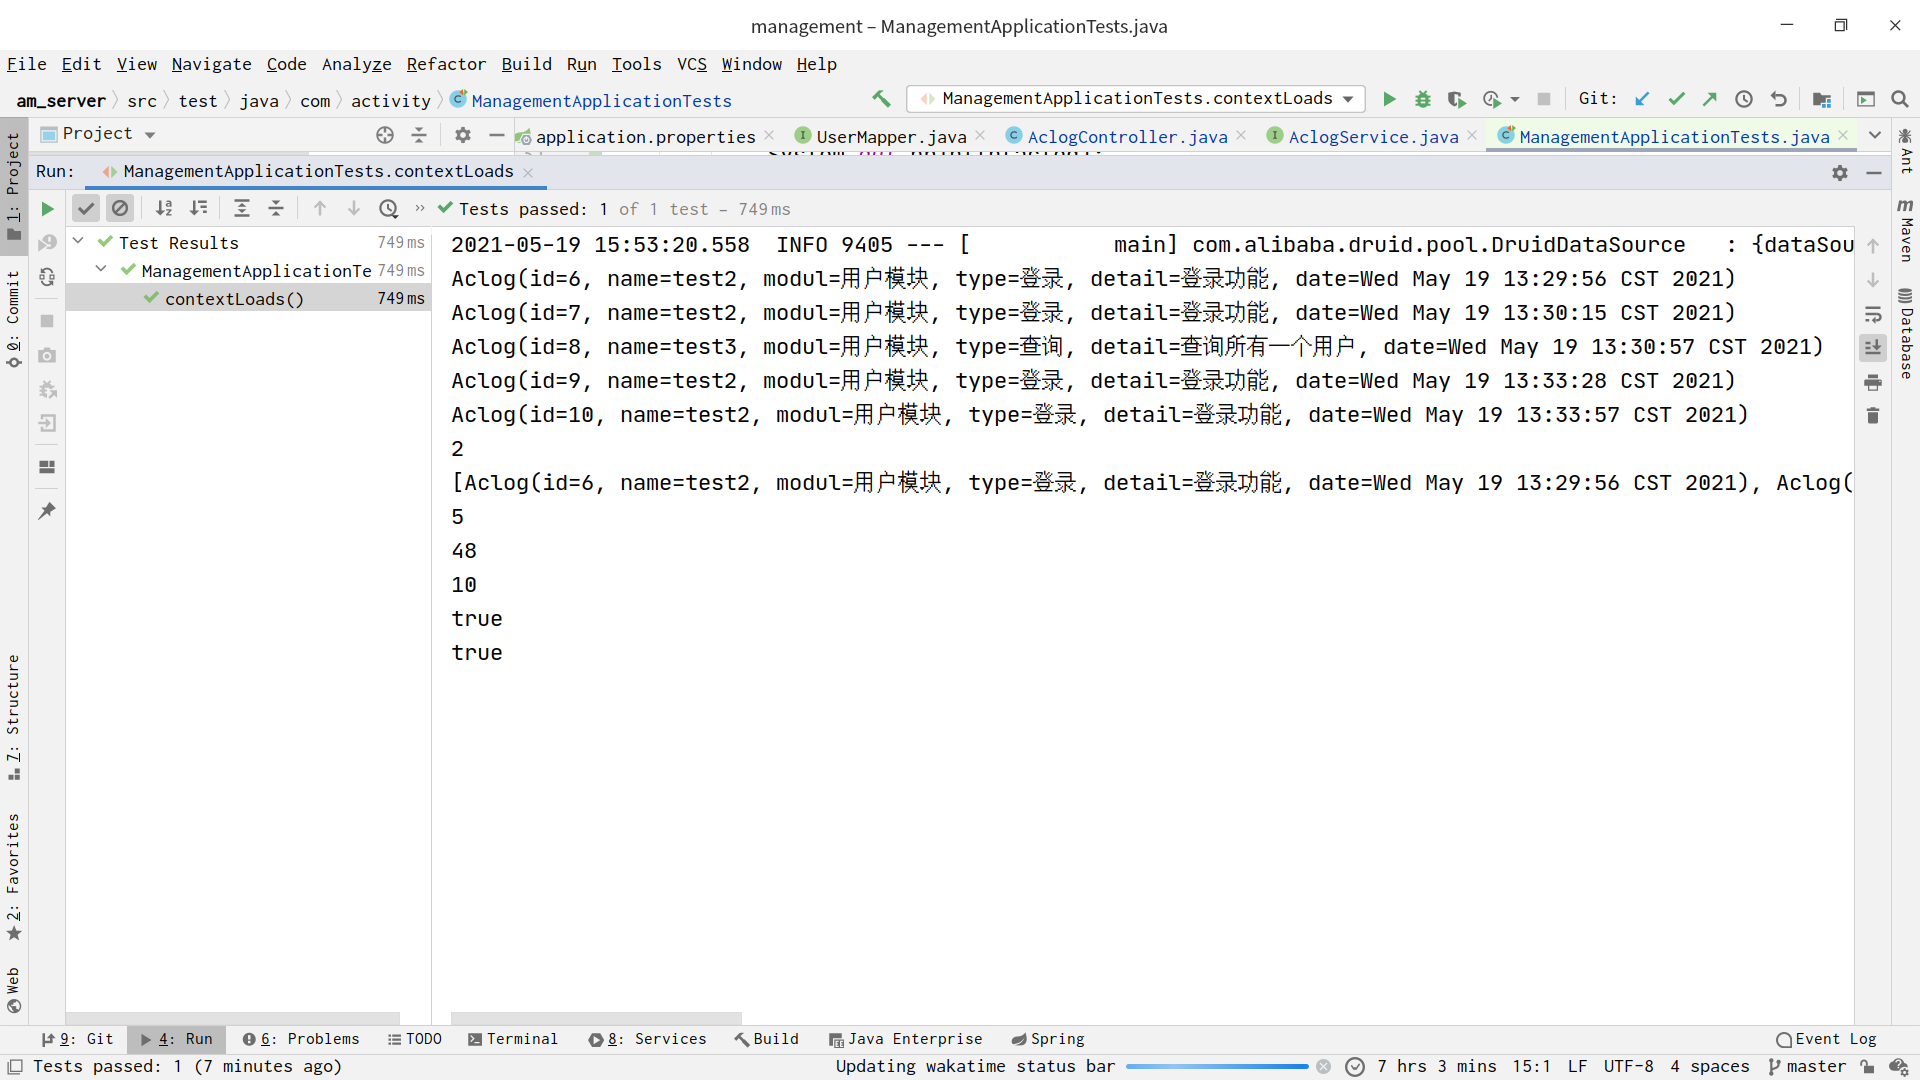Image resolution: width=1920 pixels, height=1080 pixels.
Task: Locate current file in Project panel
Action: pos(385,134)
